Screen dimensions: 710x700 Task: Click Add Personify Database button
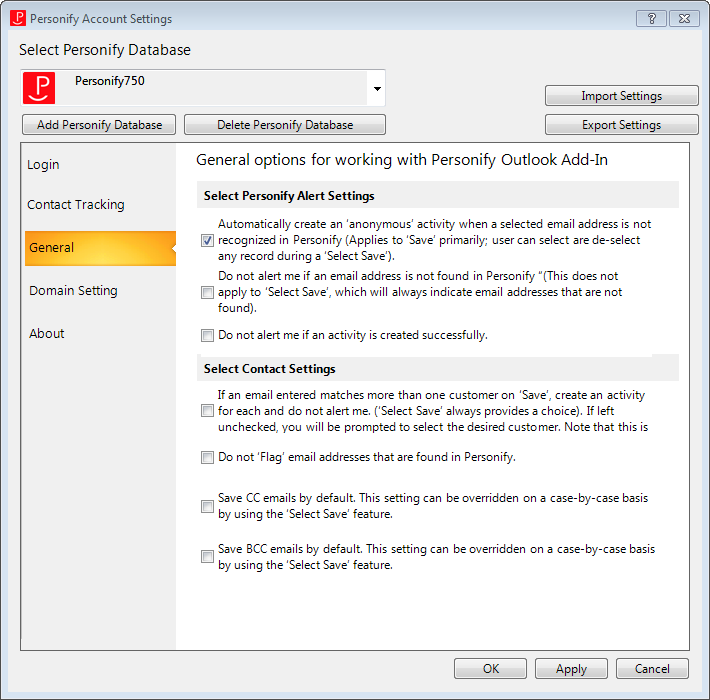pyautogui.click(x=99, y=125)
